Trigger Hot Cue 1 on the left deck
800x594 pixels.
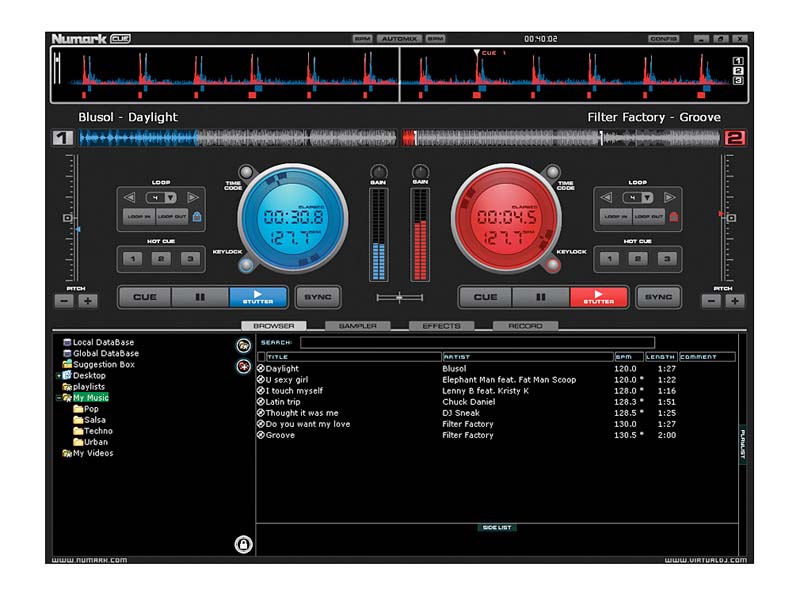(133, 258)
